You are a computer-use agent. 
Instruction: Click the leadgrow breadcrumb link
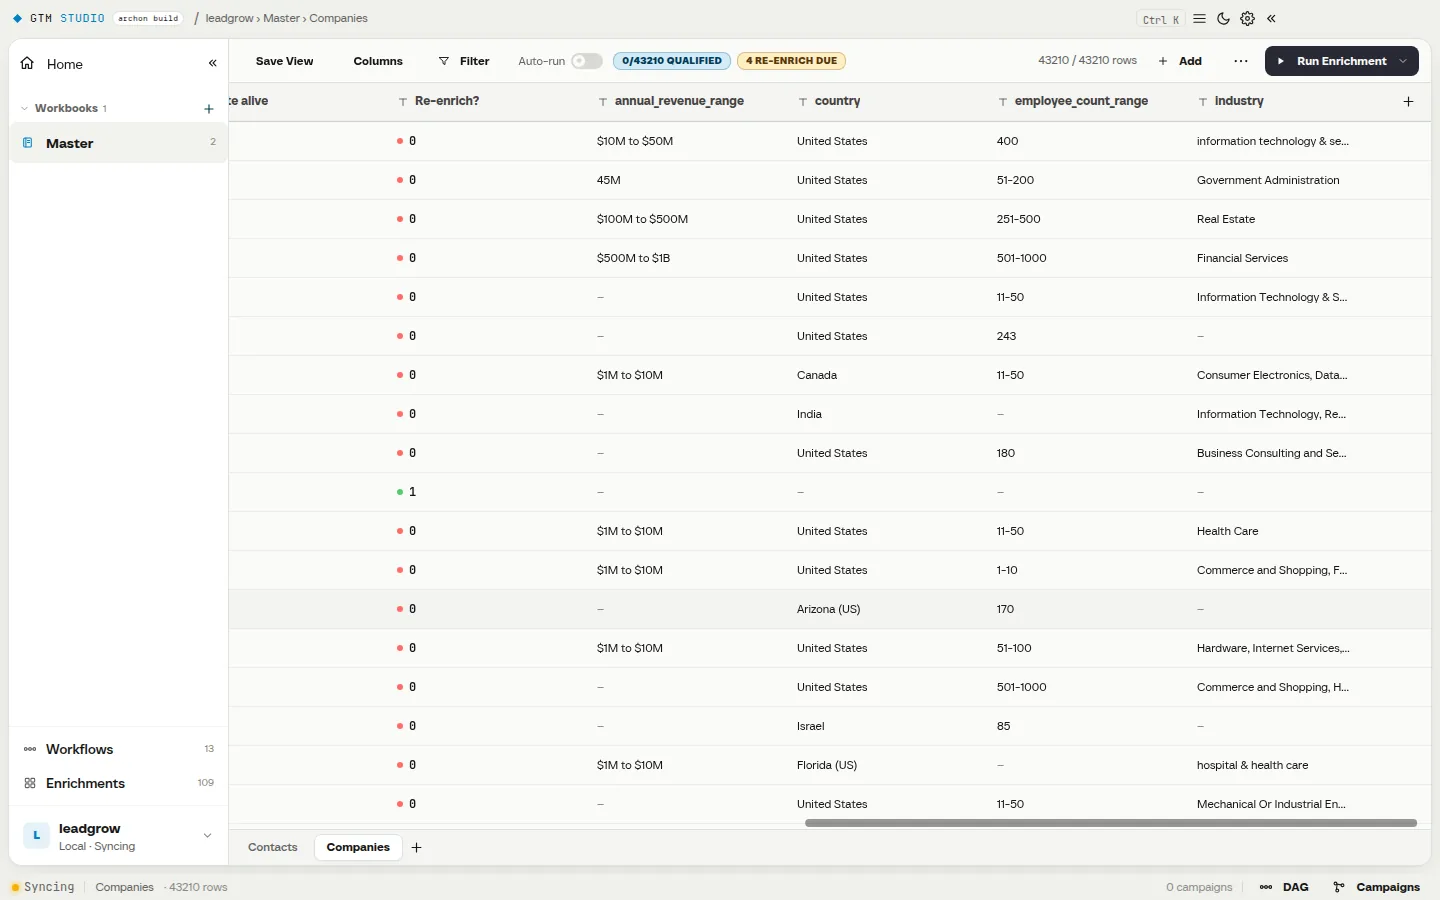click(x=229, y=19)
